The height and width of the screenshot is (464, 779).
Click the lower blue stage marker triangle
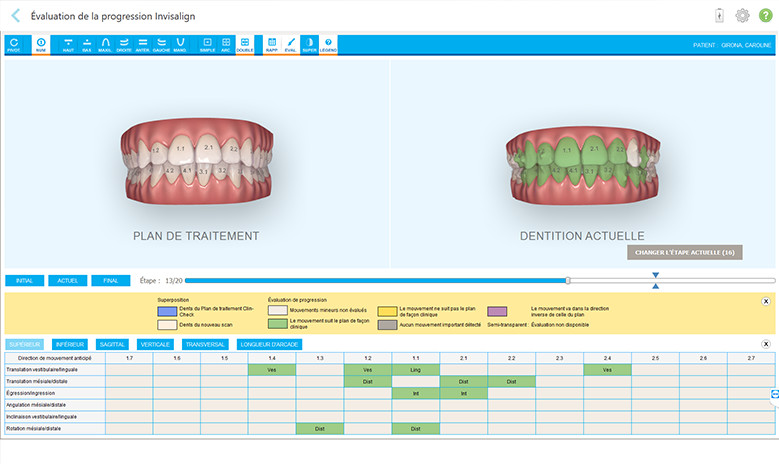point(656,286)
